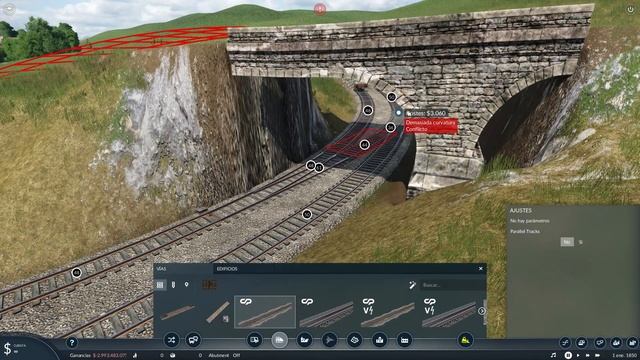Viewport: 640px width, 360px height.
Task: Select the highlighted standard track thumbnail
Action: (x=265, y=312)
